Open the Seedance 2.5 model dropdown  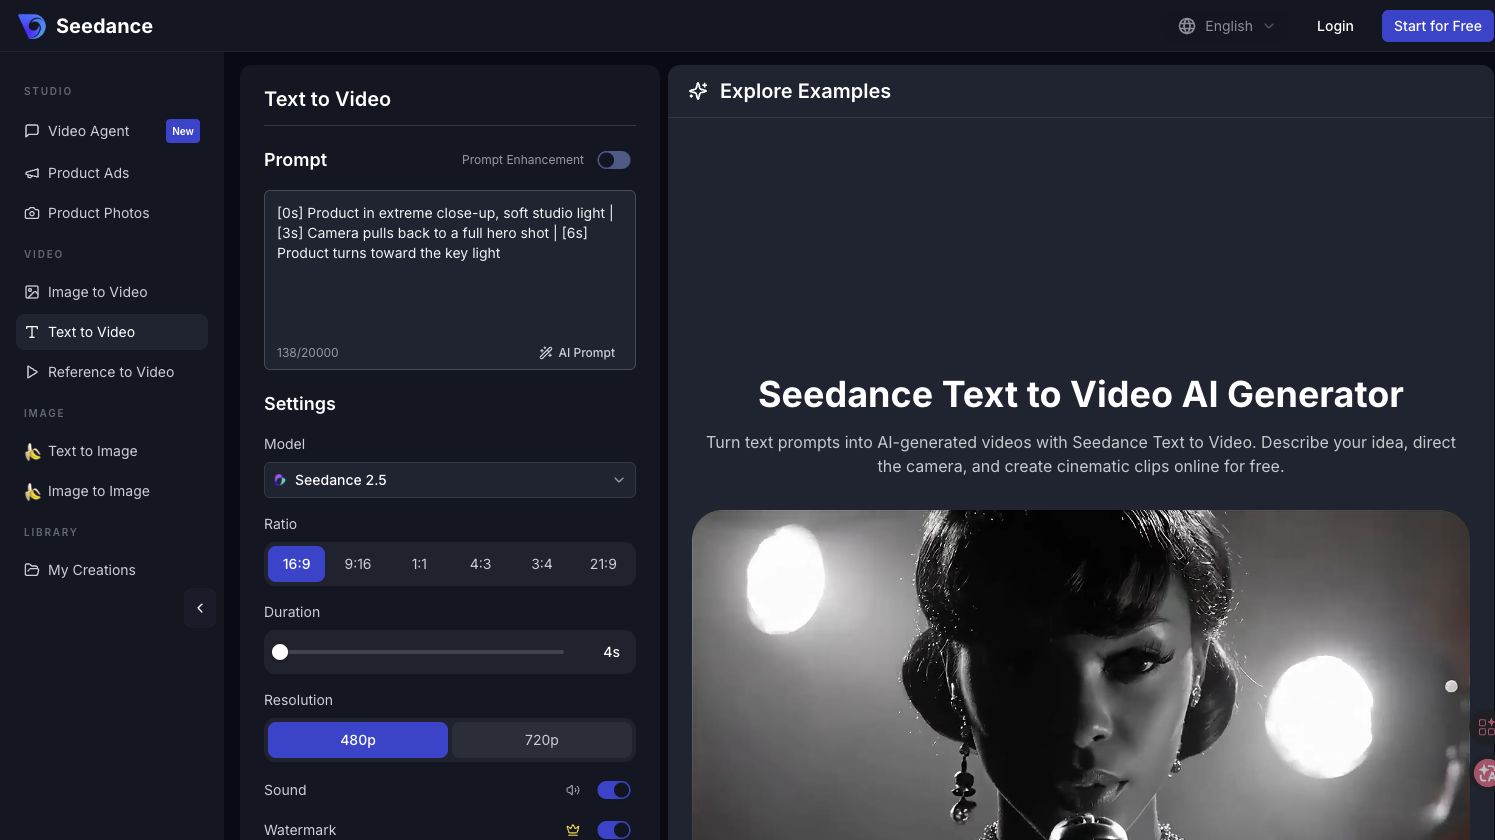coord(450,480)
